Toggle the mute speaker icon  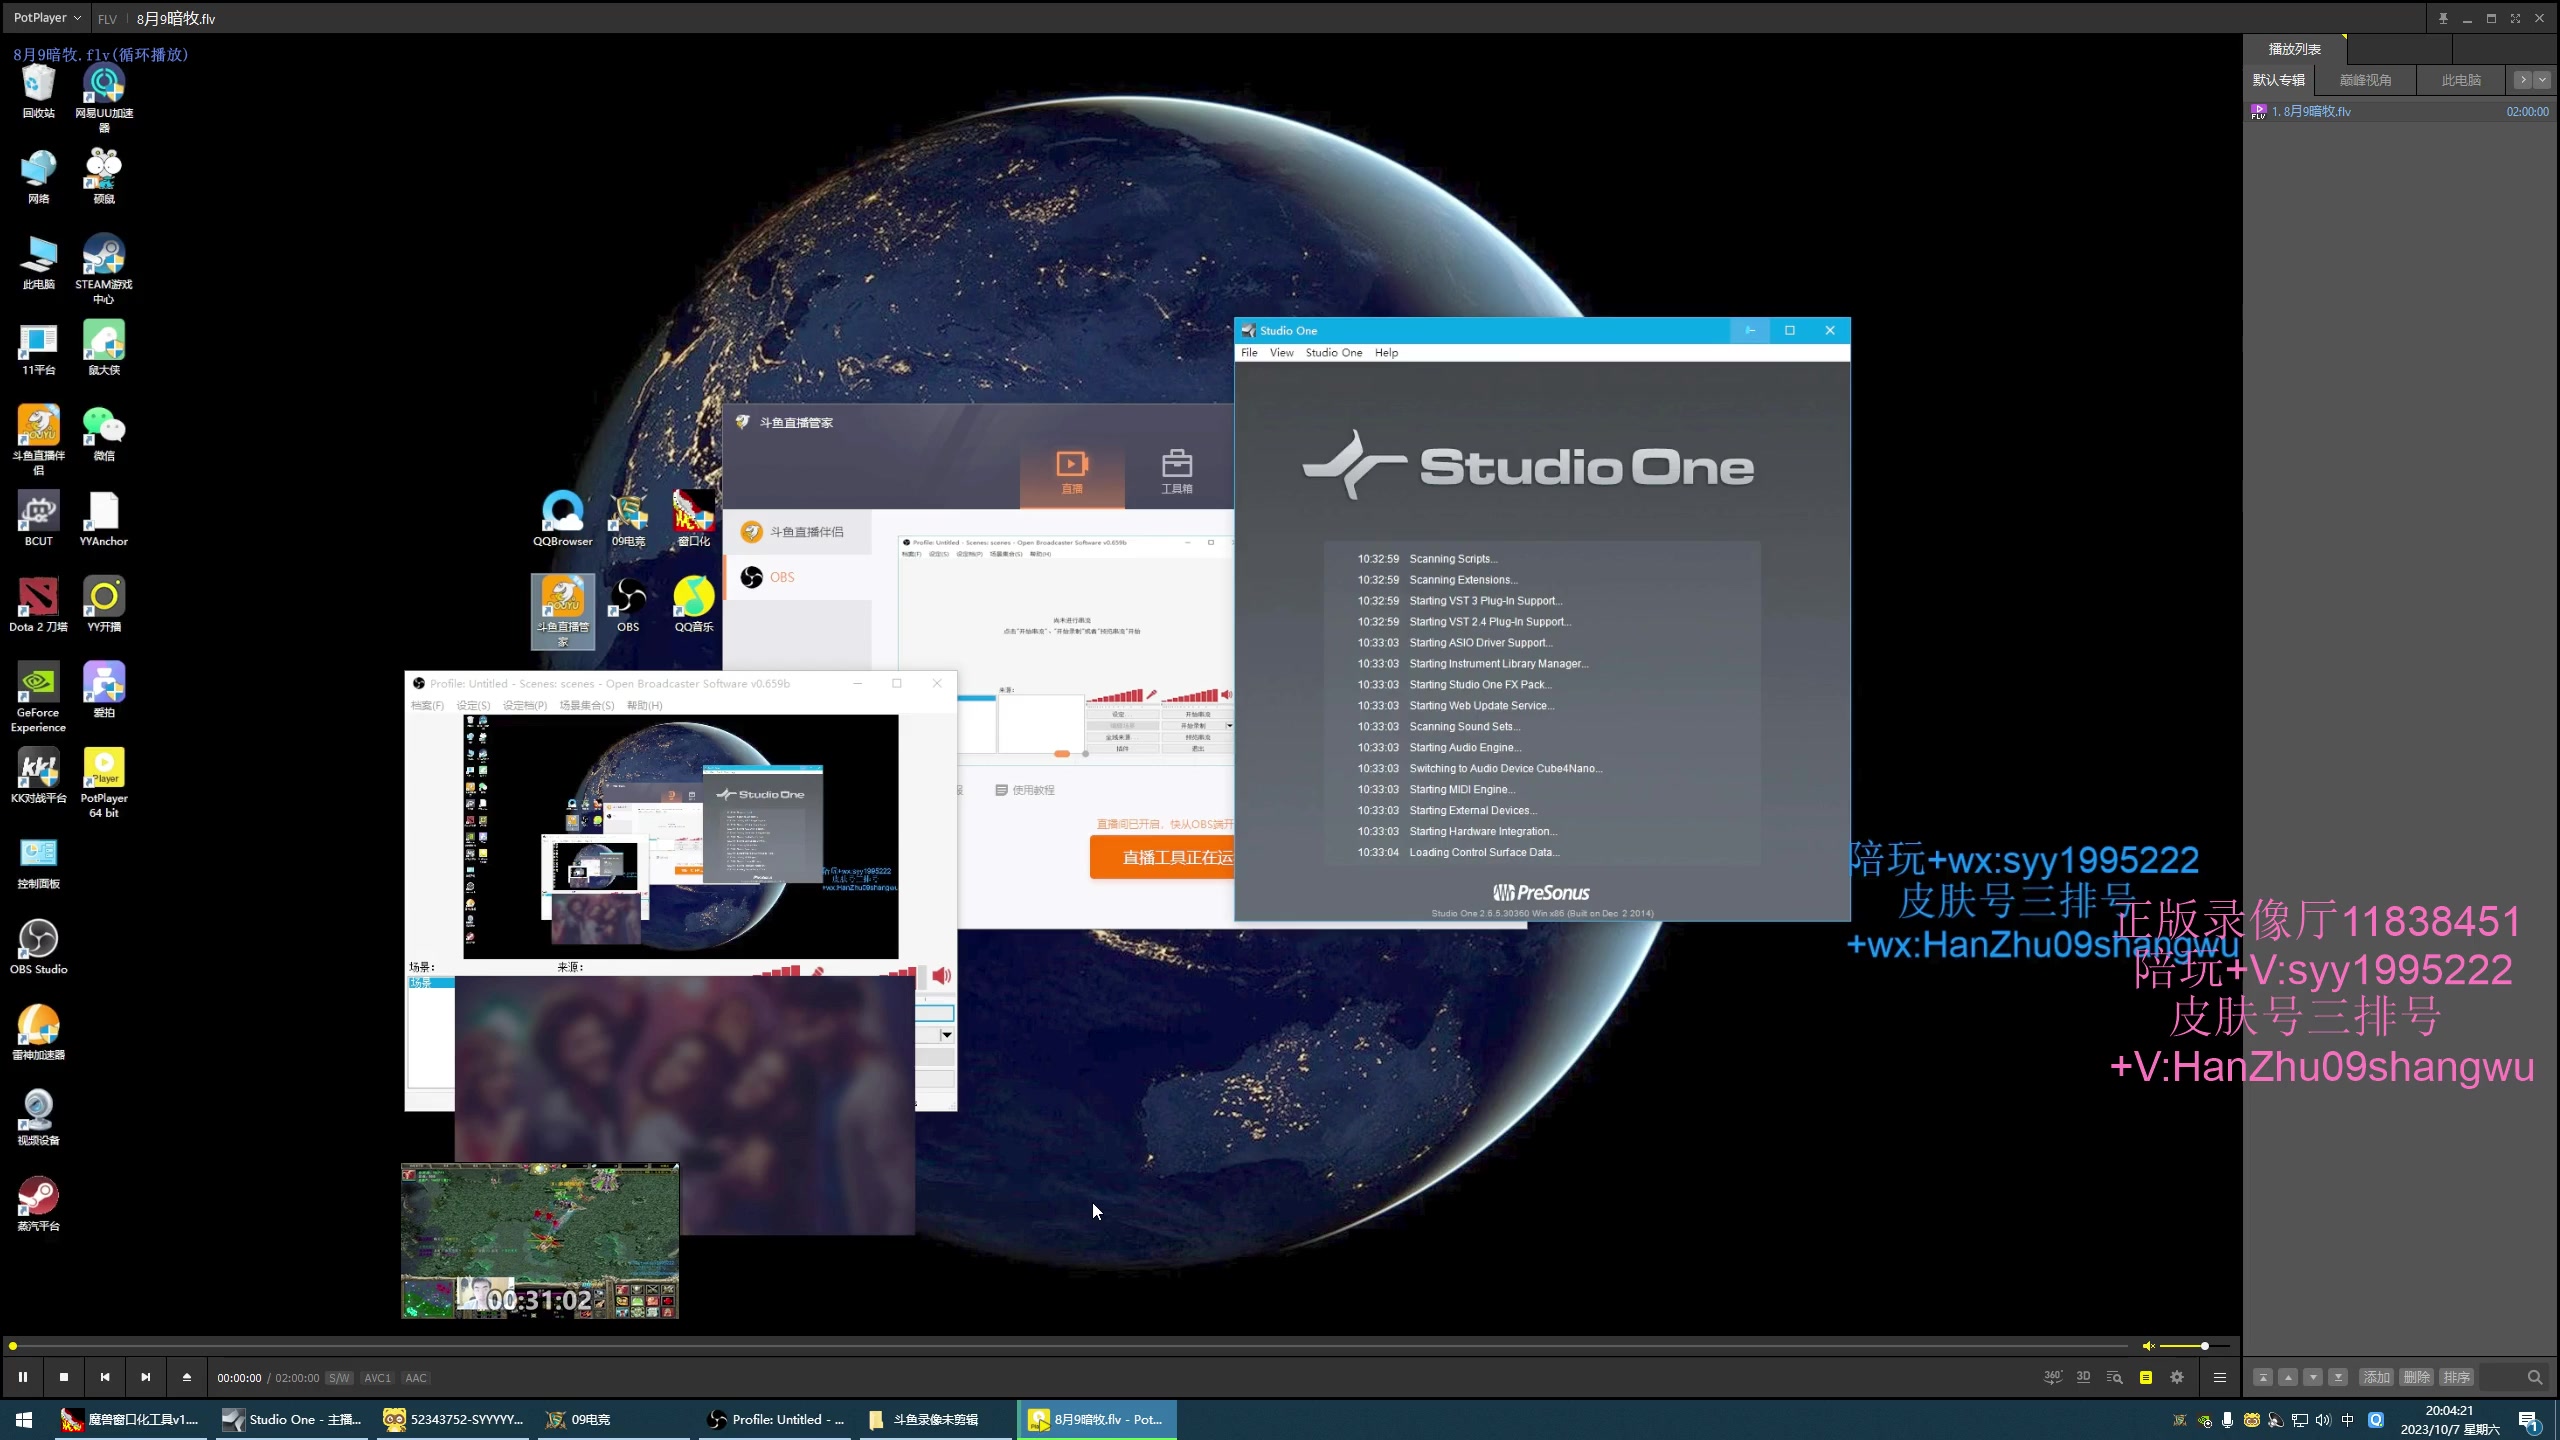point(2148,1346)
